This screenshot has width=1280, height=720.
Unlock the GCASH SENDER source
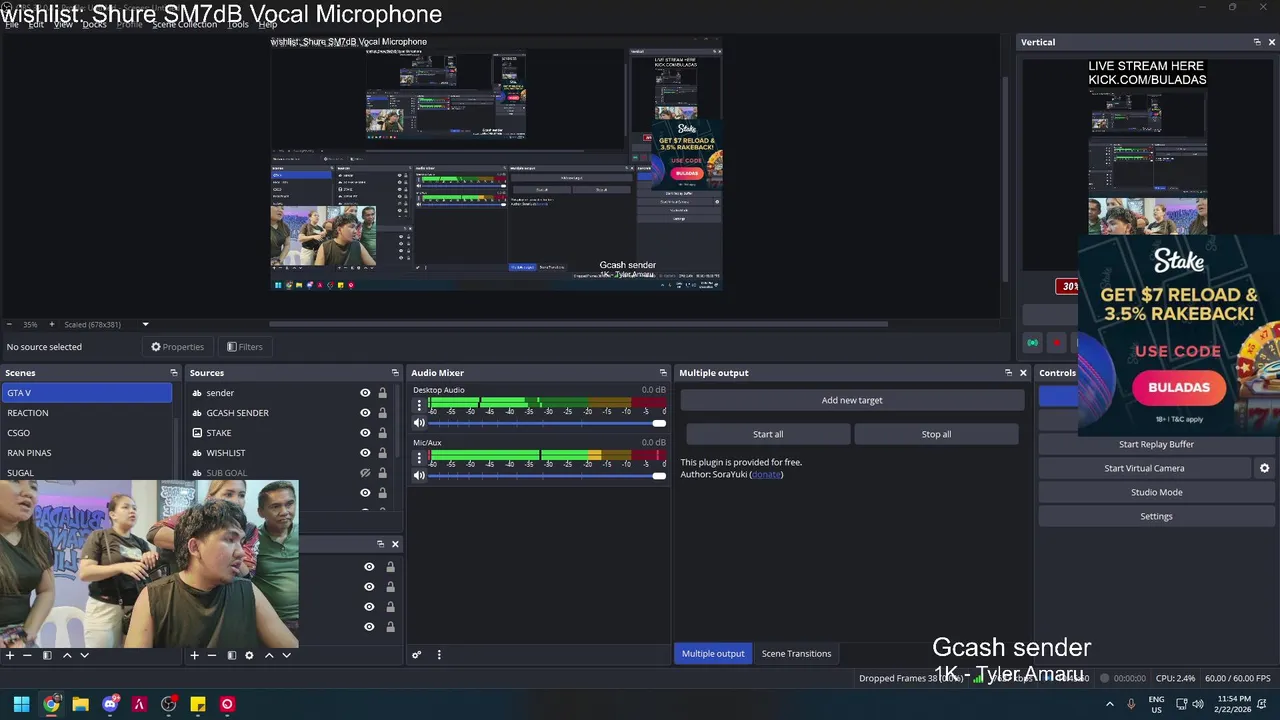click(x=382, y=413)
